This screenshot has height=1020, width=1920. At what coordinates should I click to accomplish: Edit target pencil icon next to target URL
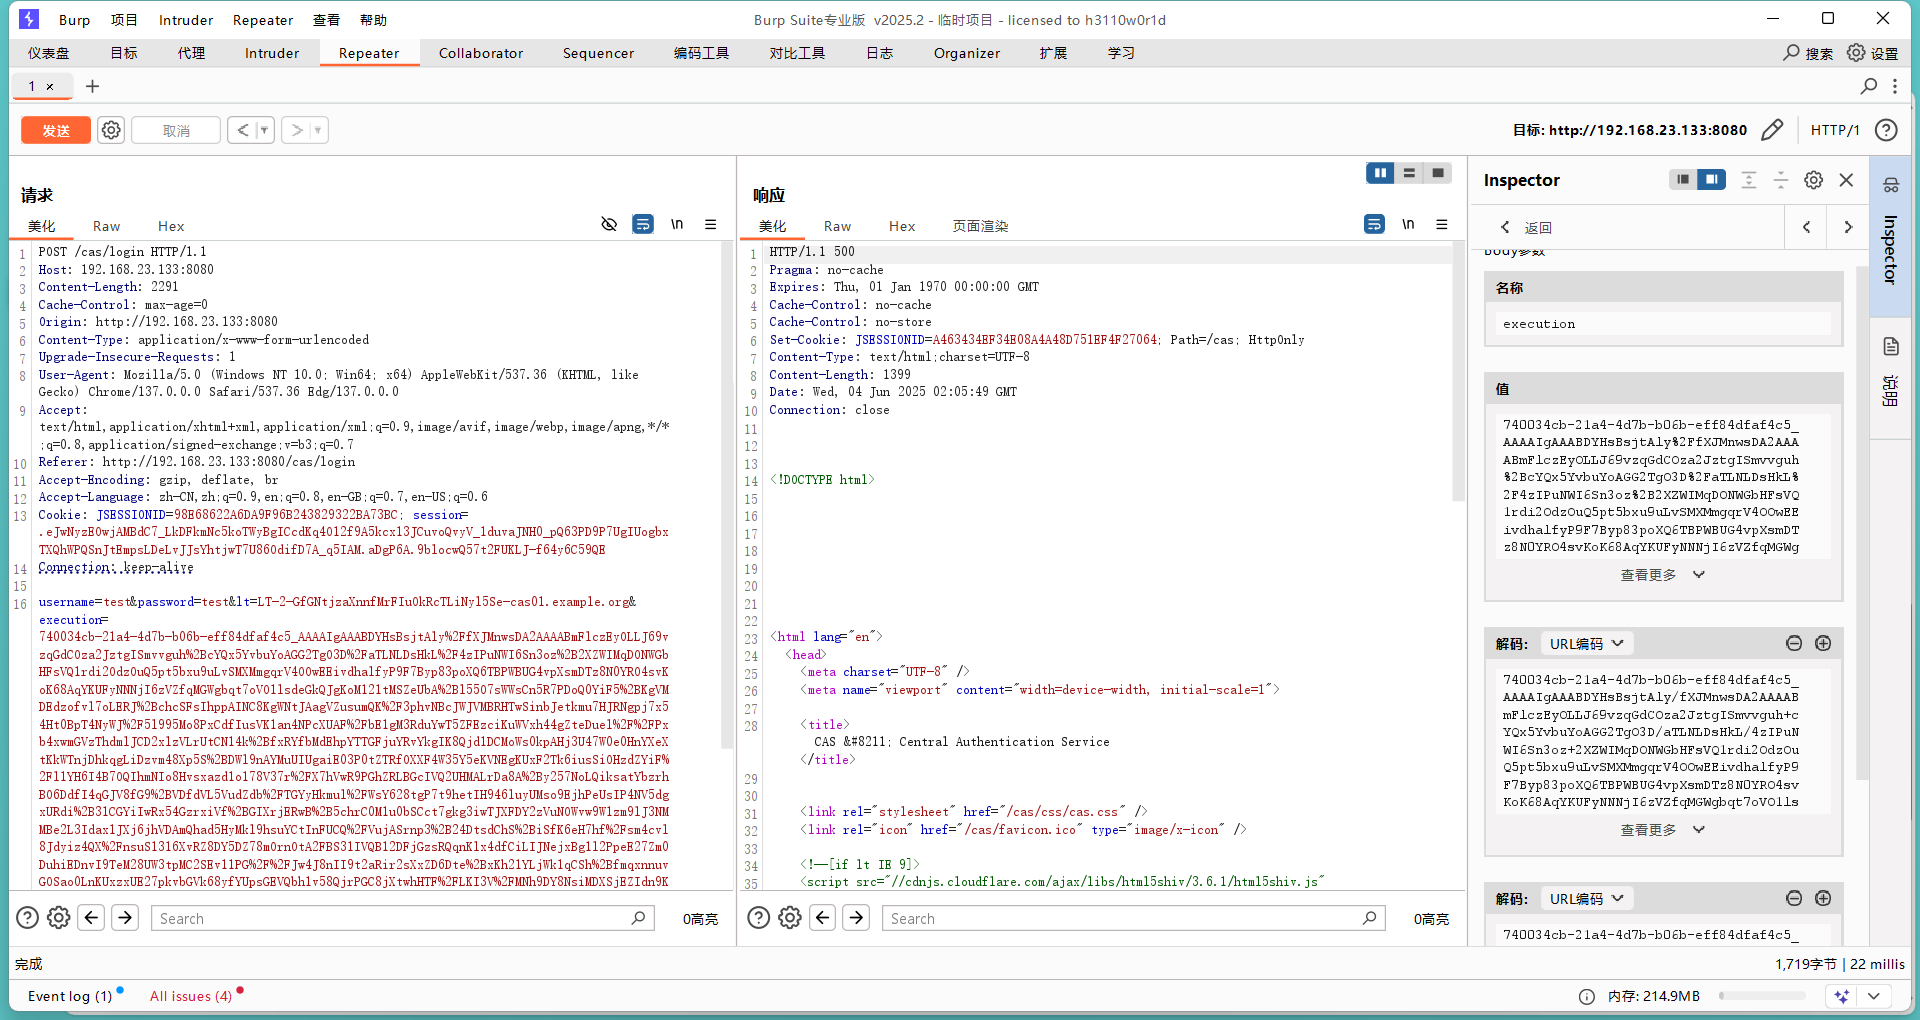click(1772, 130)
